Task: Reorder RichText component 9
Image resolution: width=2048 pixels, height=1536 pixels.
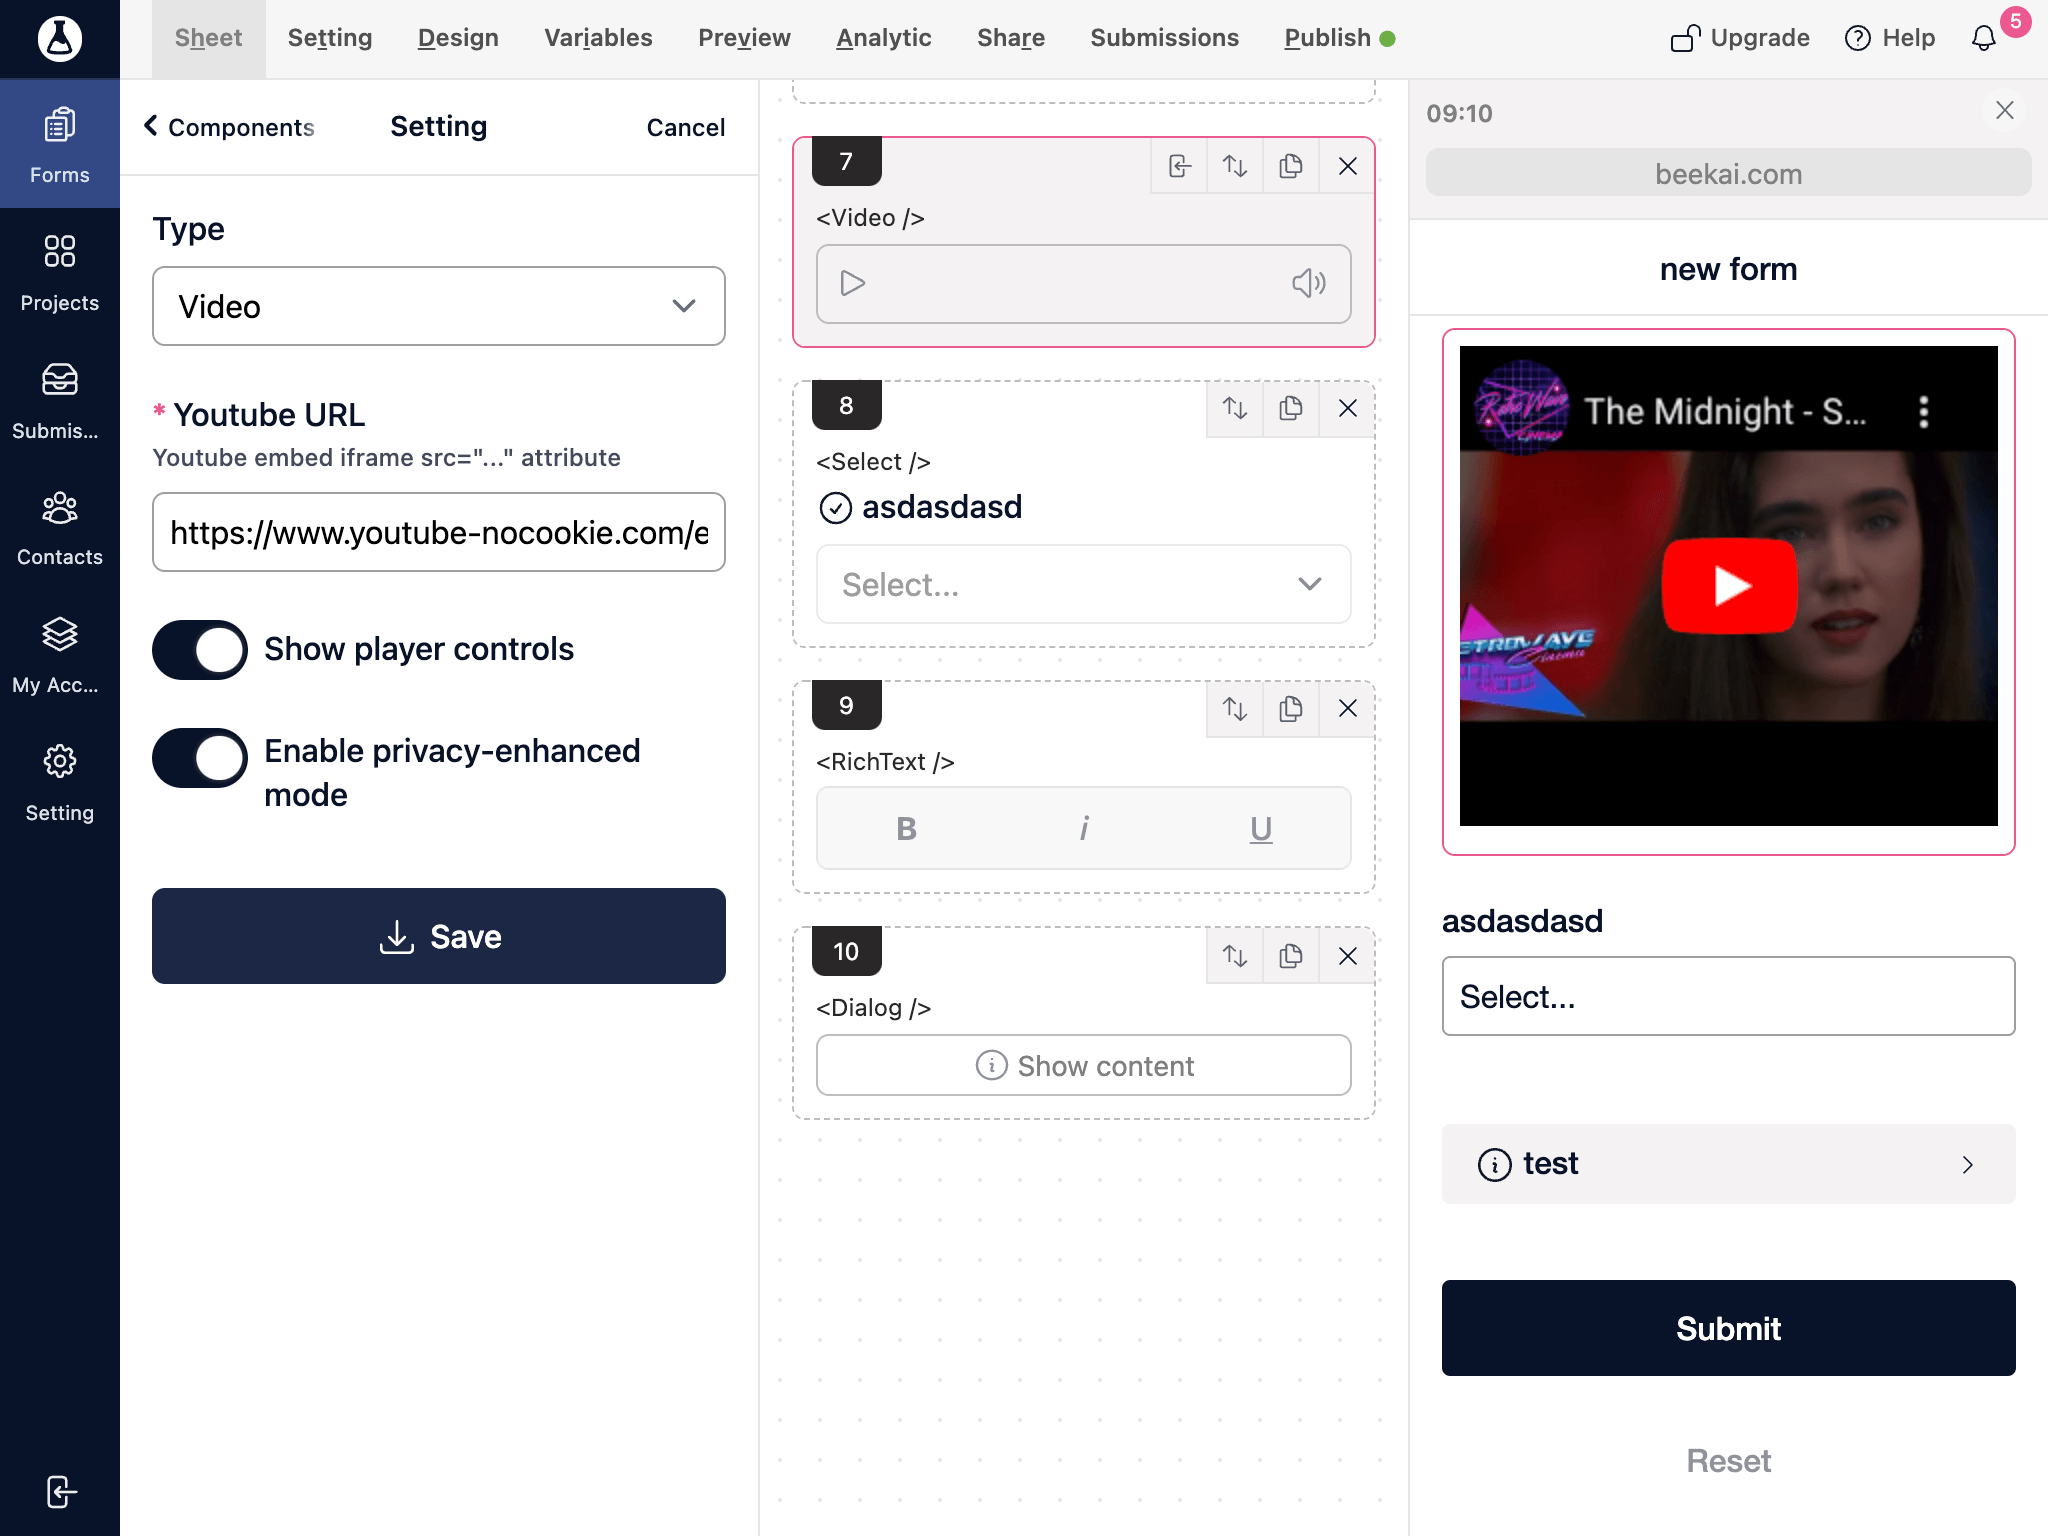Action: click(1235, 709)
